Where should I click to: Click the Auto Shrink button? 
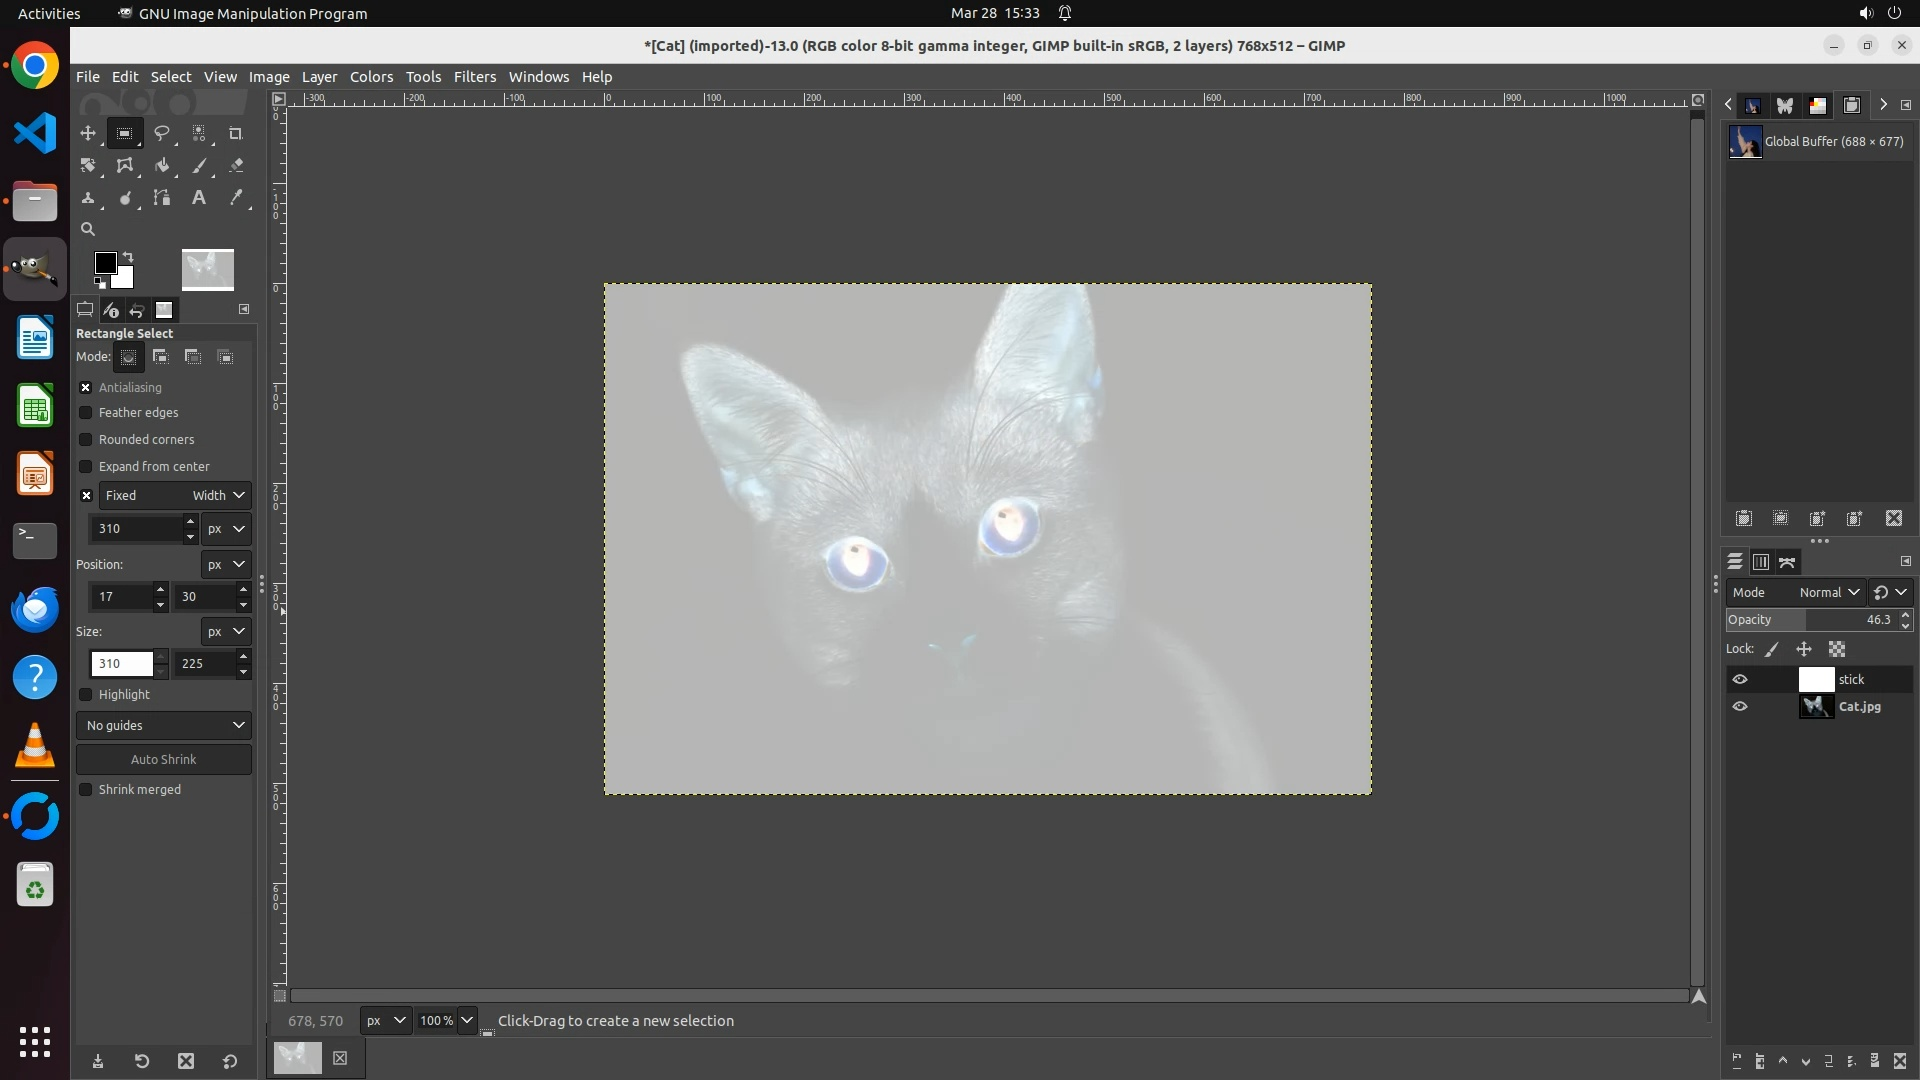pyautogui.click(x=164, y=760)
